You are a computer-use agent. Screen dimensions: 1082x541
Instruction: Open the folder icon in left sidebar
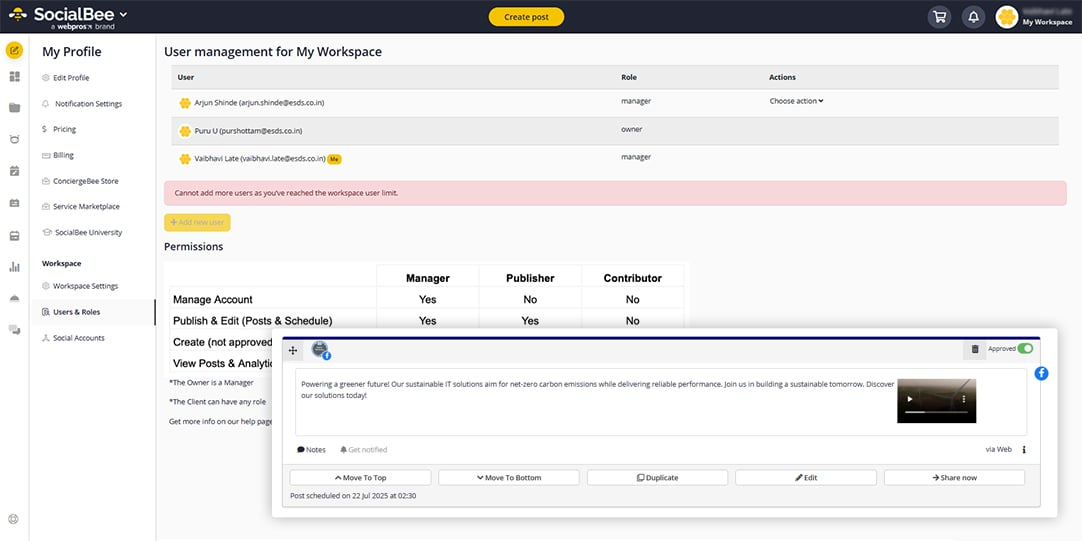(14, 108)
